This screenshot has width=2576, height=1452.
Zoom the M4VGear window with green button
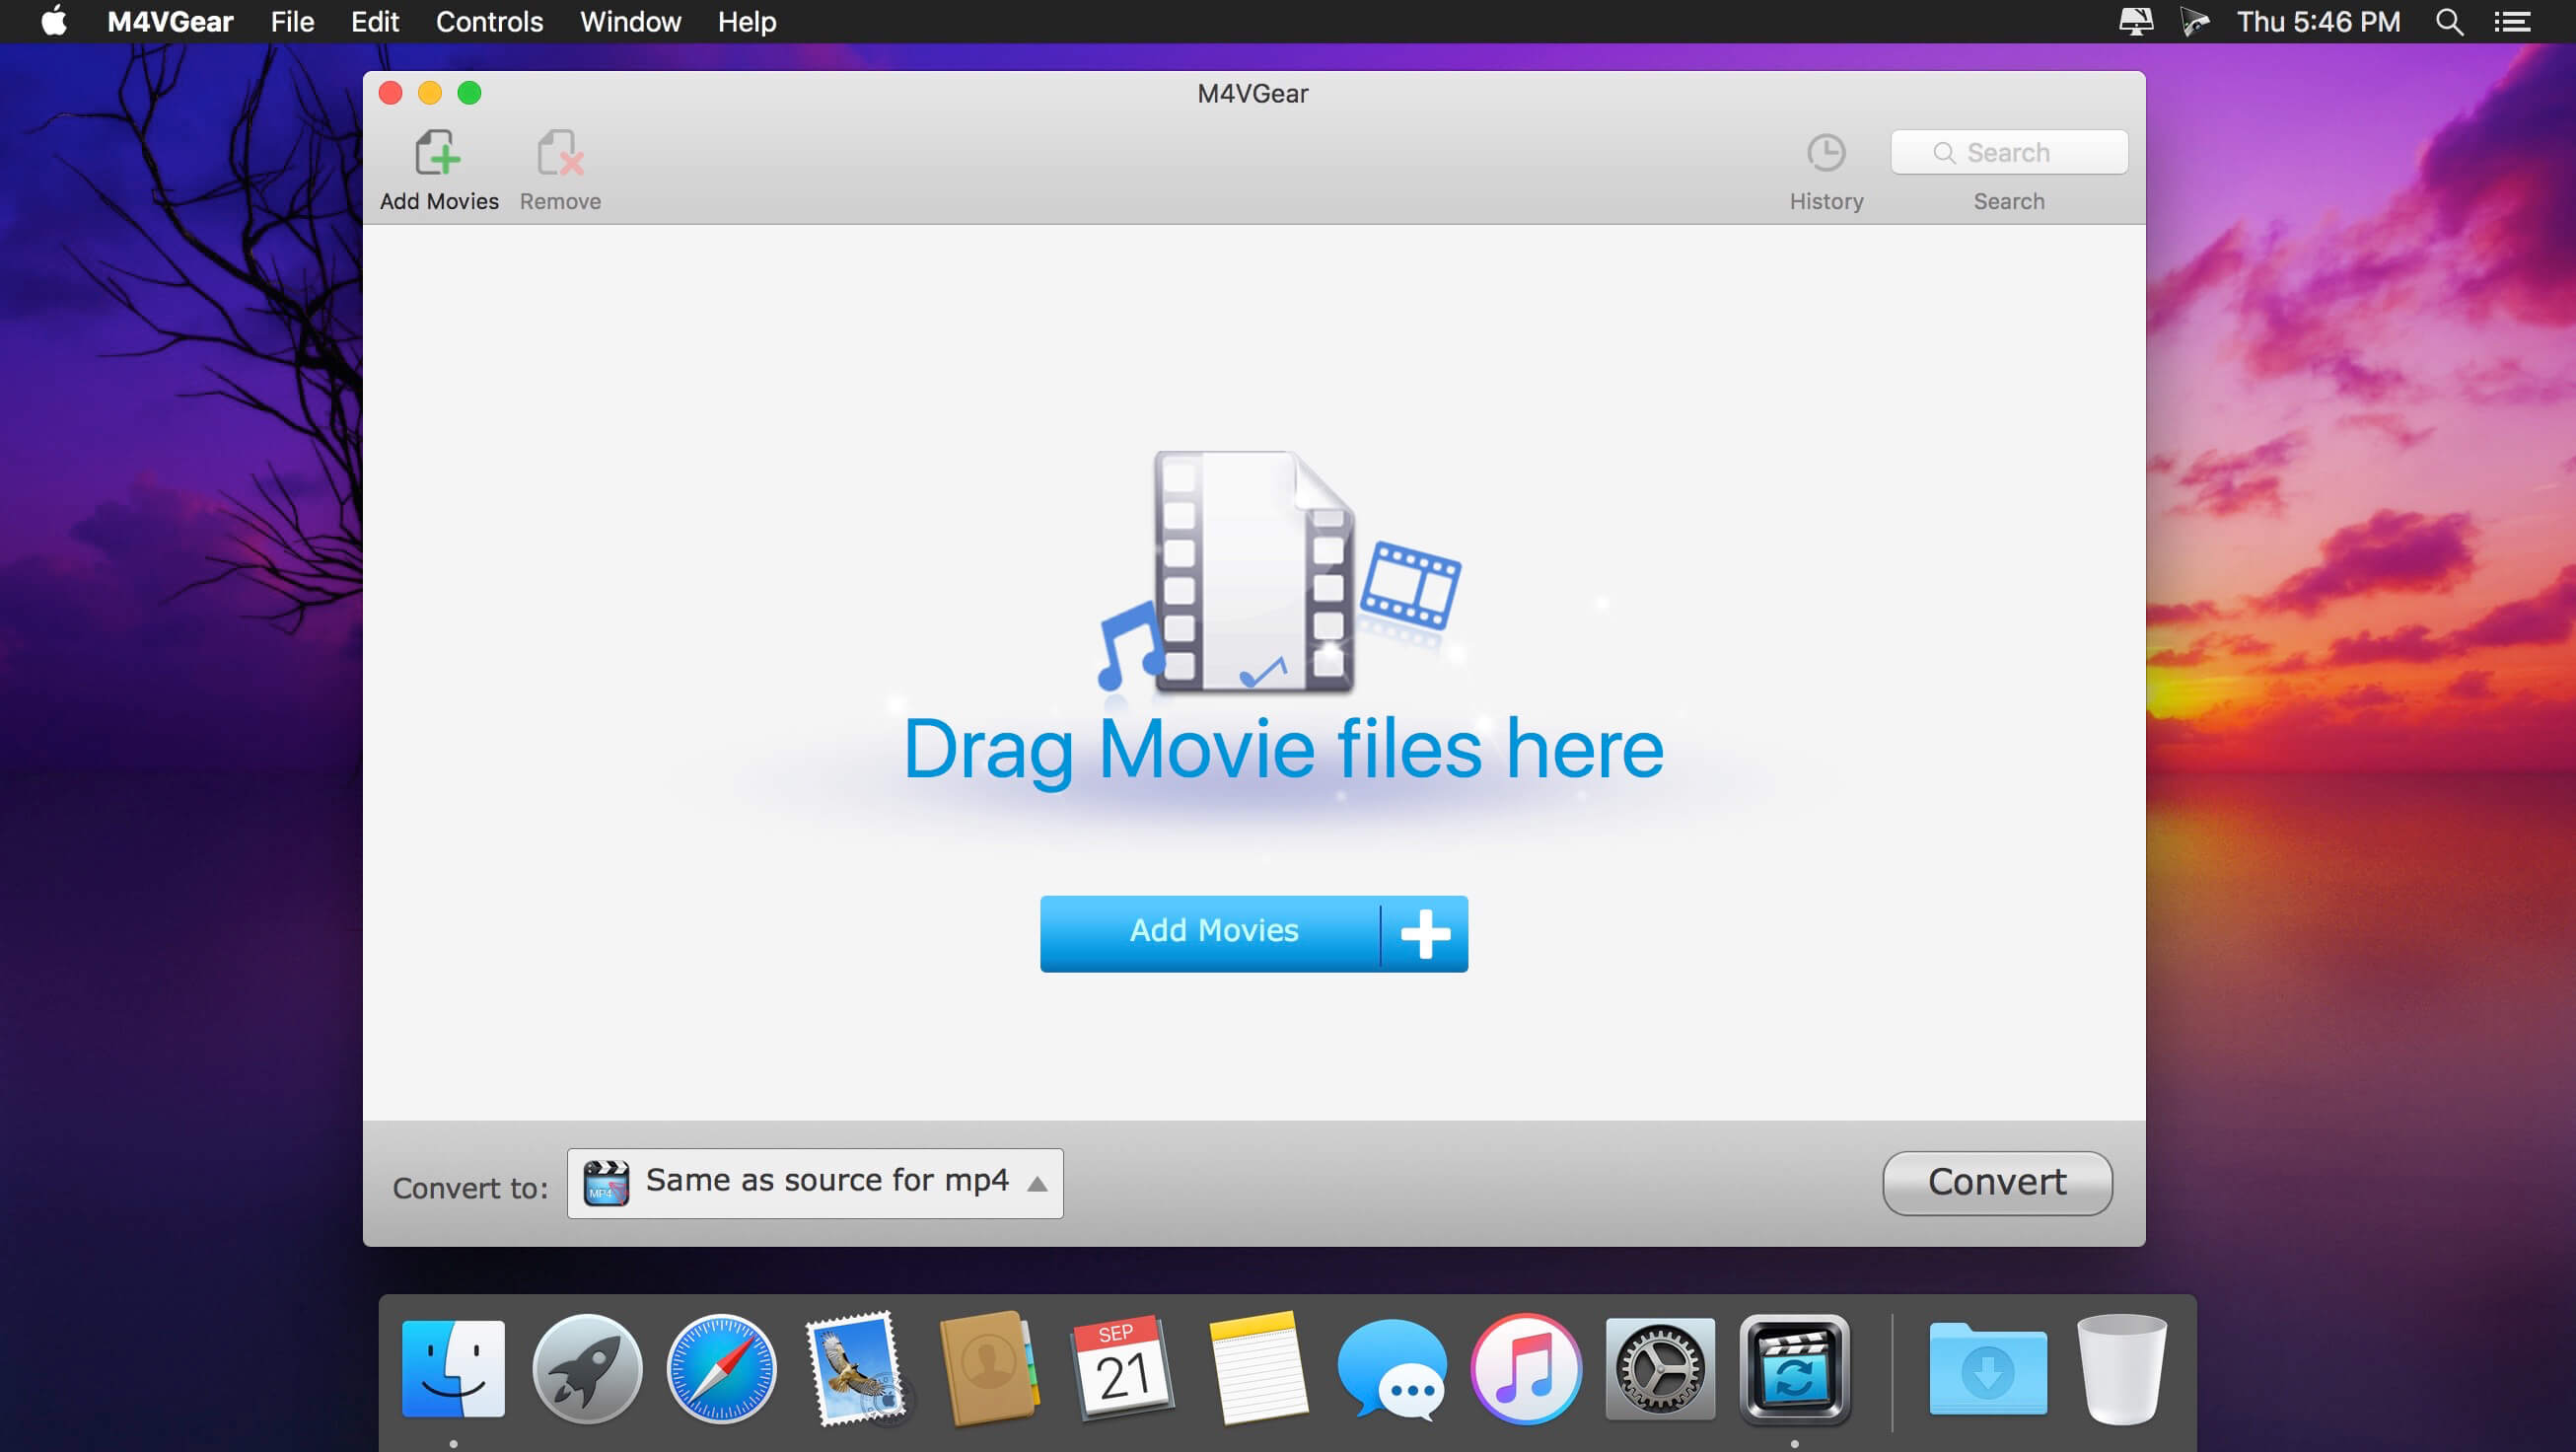pyautogui.click(x=469, y=93)
